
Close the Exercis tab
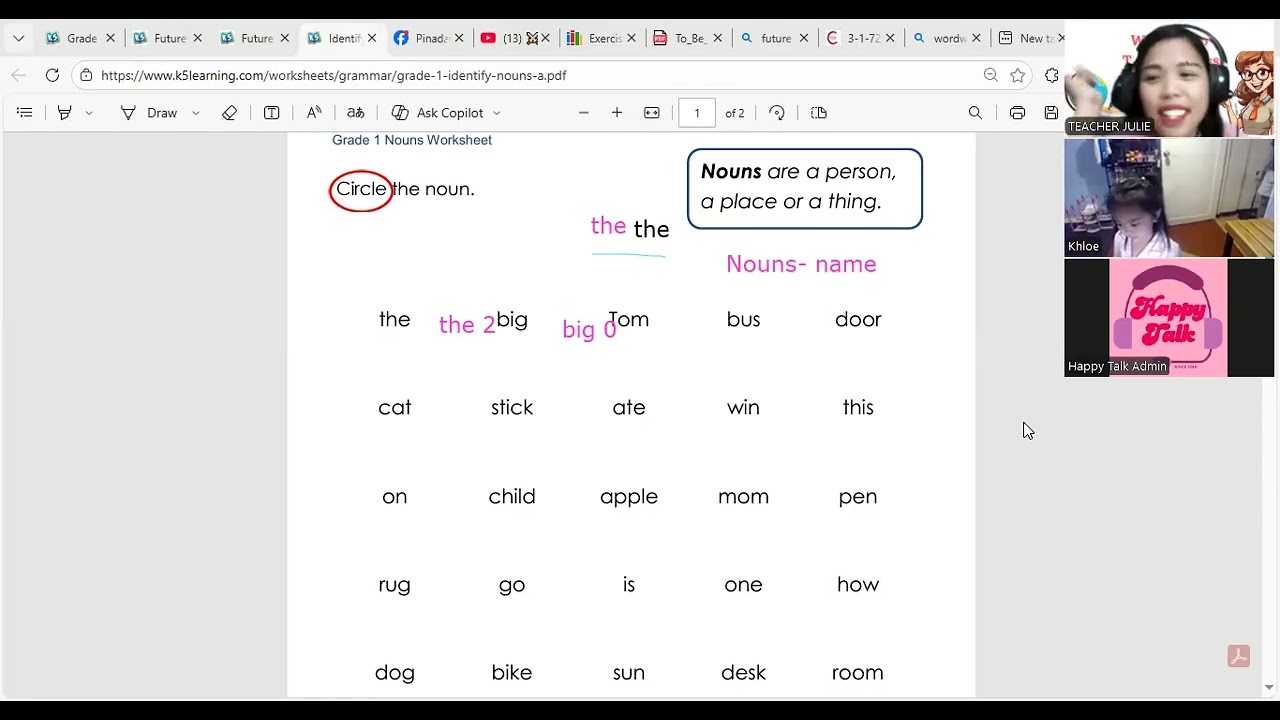[631, 38]
